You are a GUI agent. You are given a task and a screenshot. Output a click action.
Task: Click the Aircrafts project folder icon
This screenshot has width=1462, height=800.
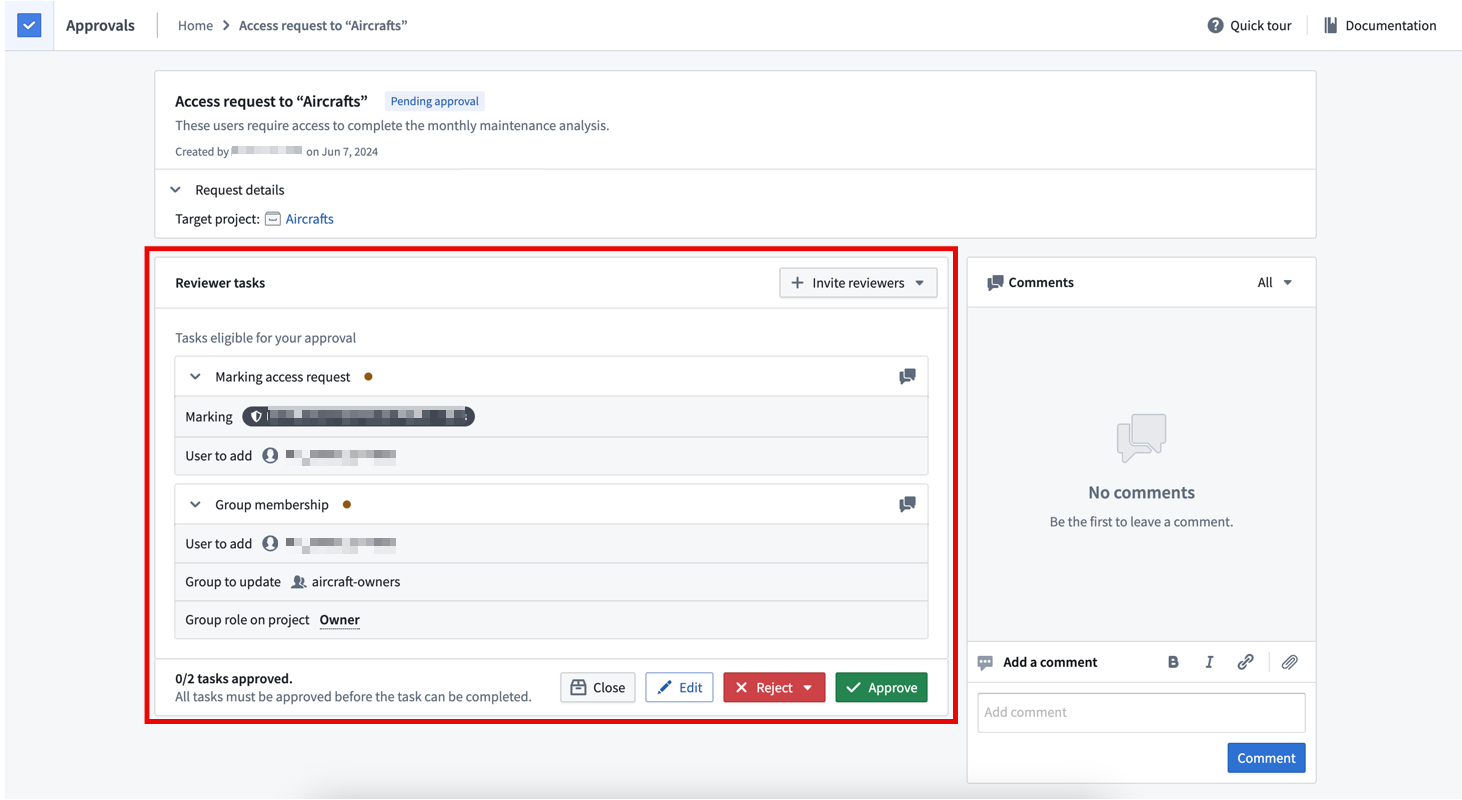(272, 219)
